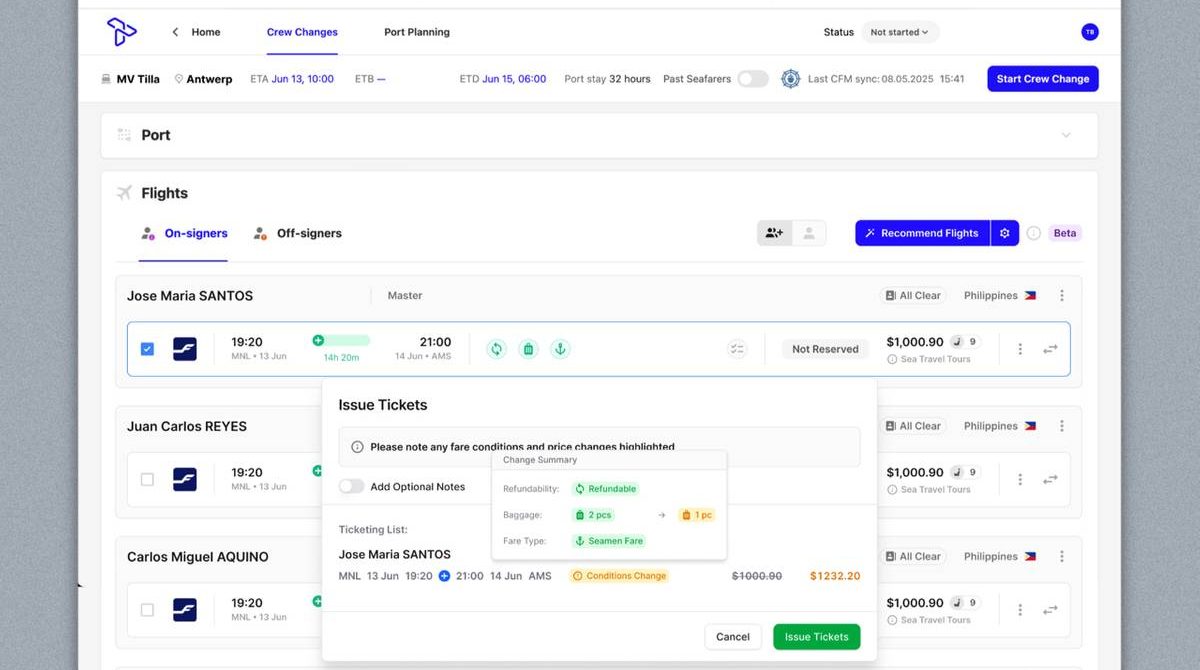Click the company logo in header
The width and height of the screenshot is (1200, 670).
[122, 32]
